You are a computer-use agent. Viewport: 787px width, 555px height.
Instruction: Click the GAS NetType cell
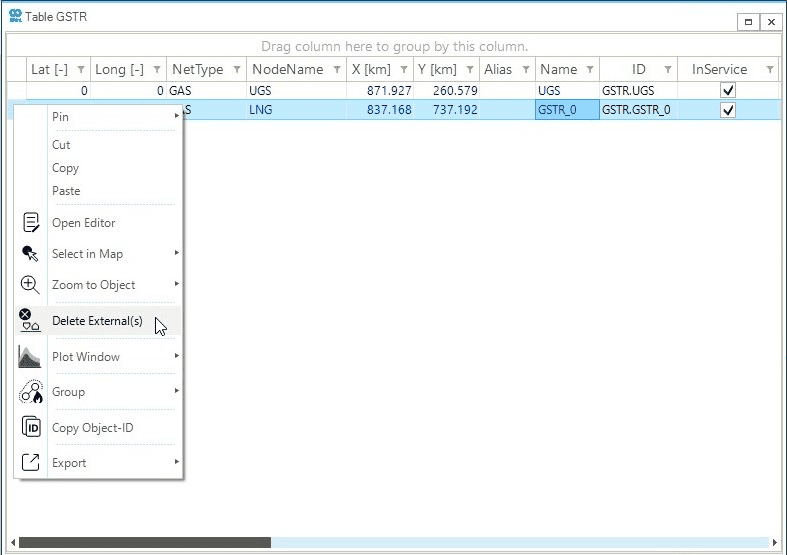pyautogui.click(x=206, y=90)
